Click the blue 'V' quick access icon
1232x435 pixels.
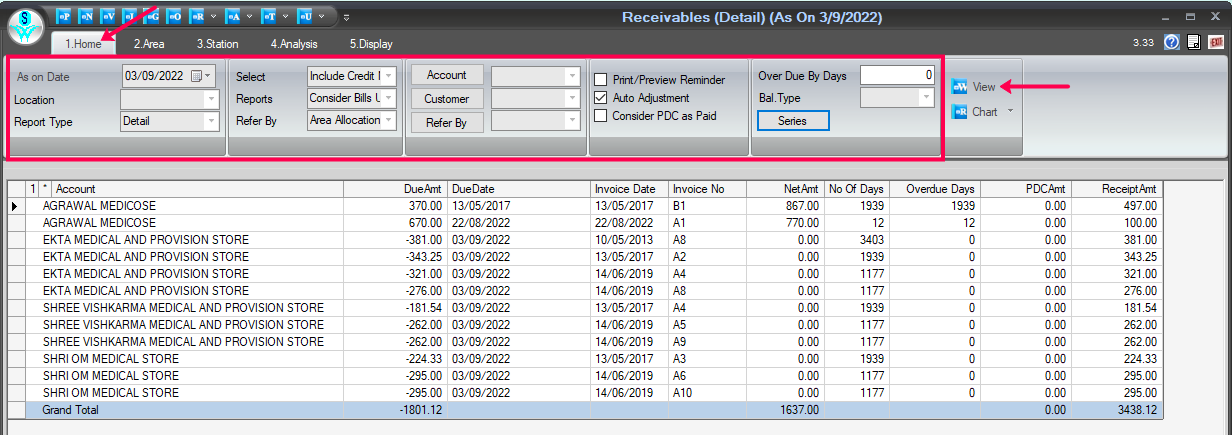(x=108, y=17)
